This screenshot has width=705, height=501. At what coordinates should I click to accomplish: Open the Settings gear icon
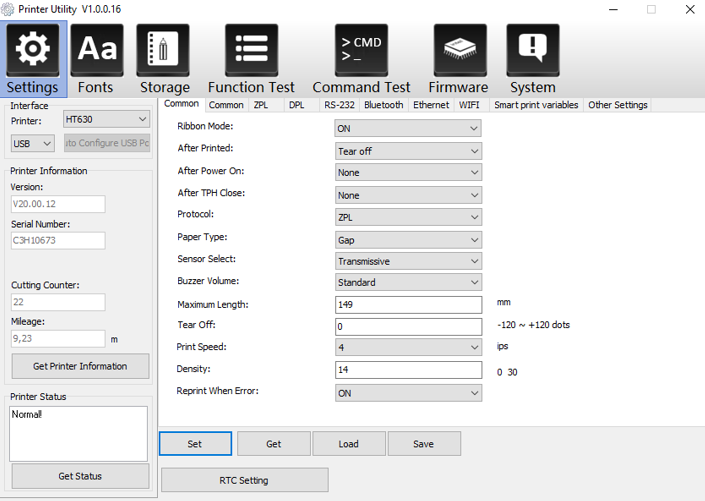coord(33,51)
